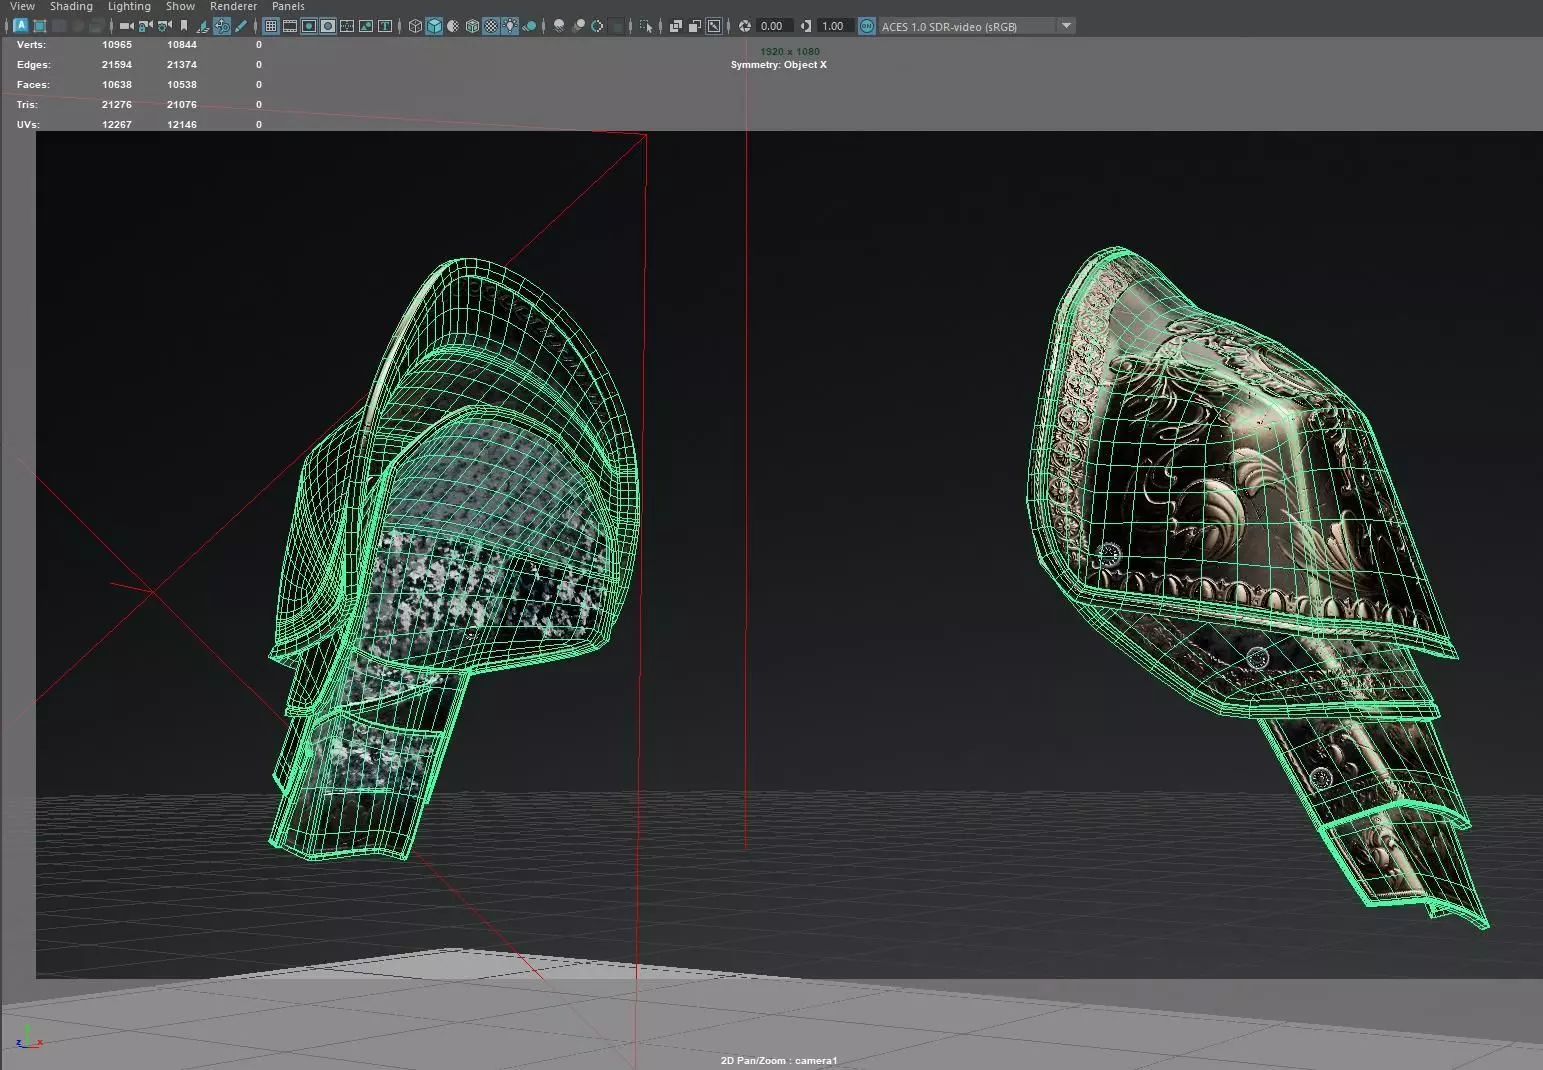The height and width of the screenshot is (1070, 1543).
Task: Click the 'Verts:' heads-up label
Action: tap(31, 45)
